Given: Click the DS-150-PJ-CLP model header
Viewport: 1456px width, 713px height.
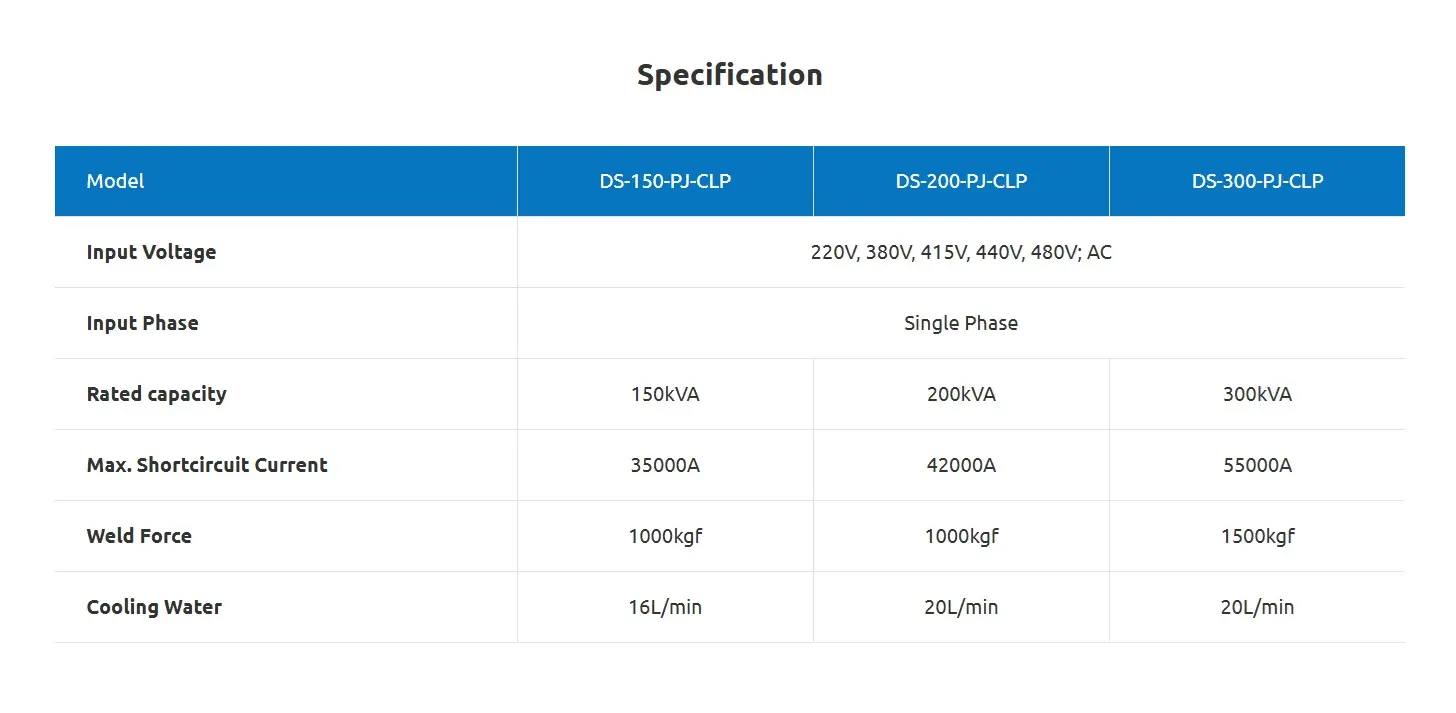Looking at the screenshot, I should [x=665, y=181].
